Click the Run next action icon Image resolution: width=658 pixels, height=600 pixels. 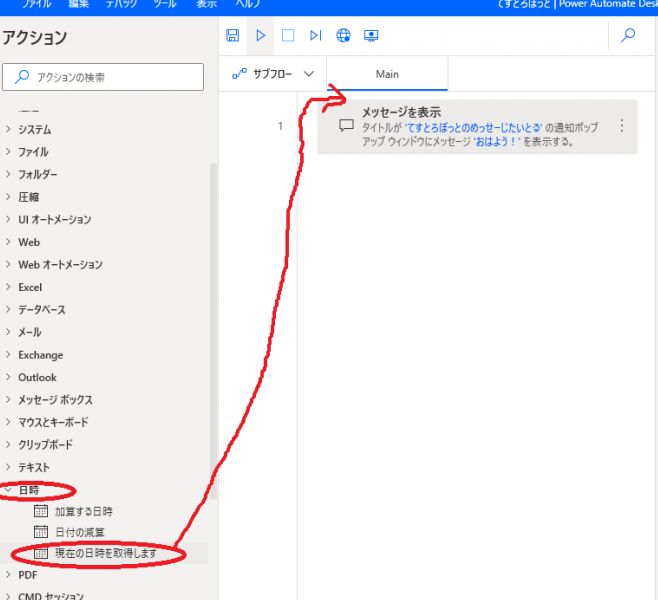(315, 36)
